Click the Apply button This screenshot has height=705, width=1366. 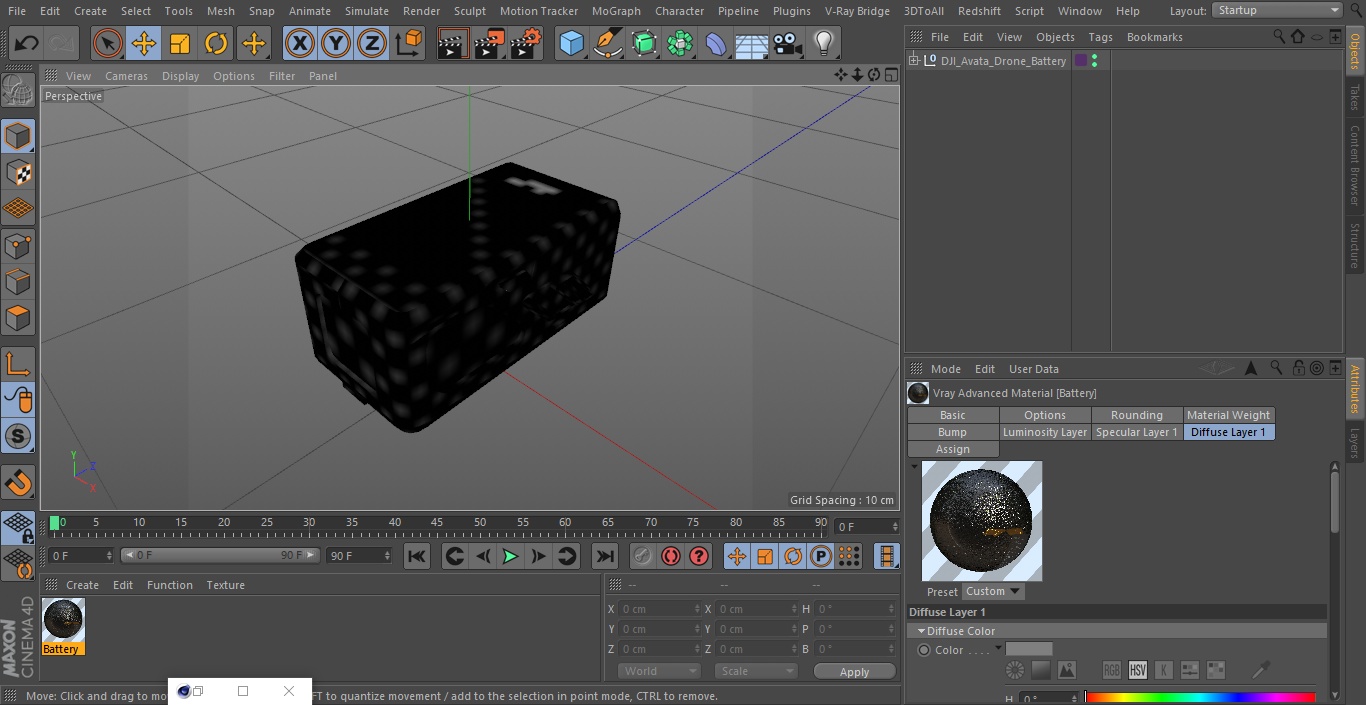(x=854, y=671)
